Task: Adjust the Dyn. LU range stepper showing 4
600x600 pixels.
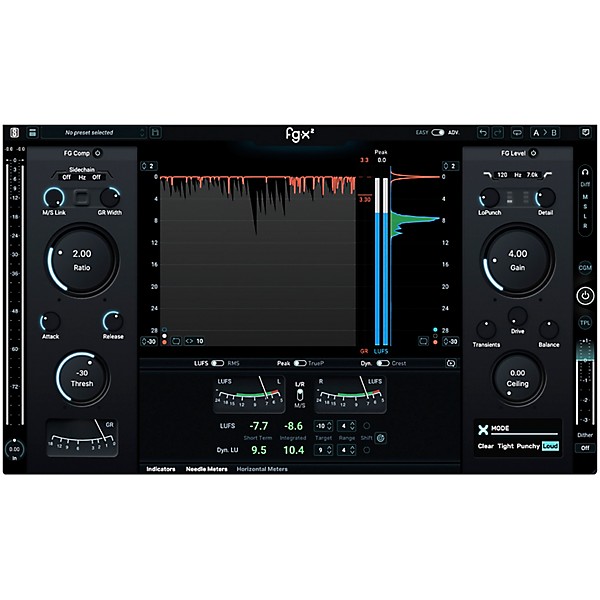Action: pyautogui.click(x=347, y=450)
